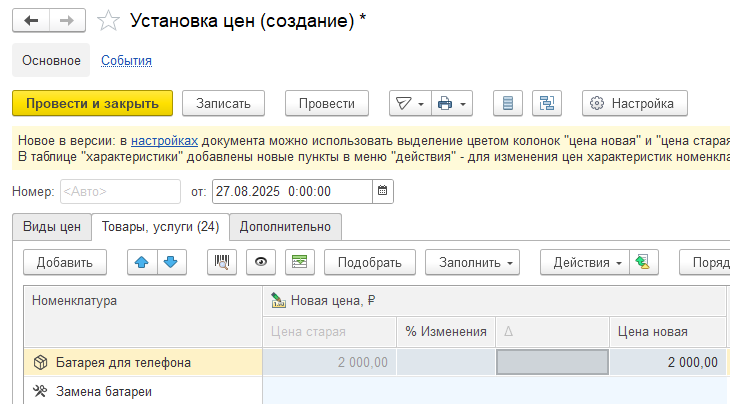The width and height of the screenshot is (730, 404).
Task: Click the Записать button
Action: pyautogui.click(x=223, y=103)
